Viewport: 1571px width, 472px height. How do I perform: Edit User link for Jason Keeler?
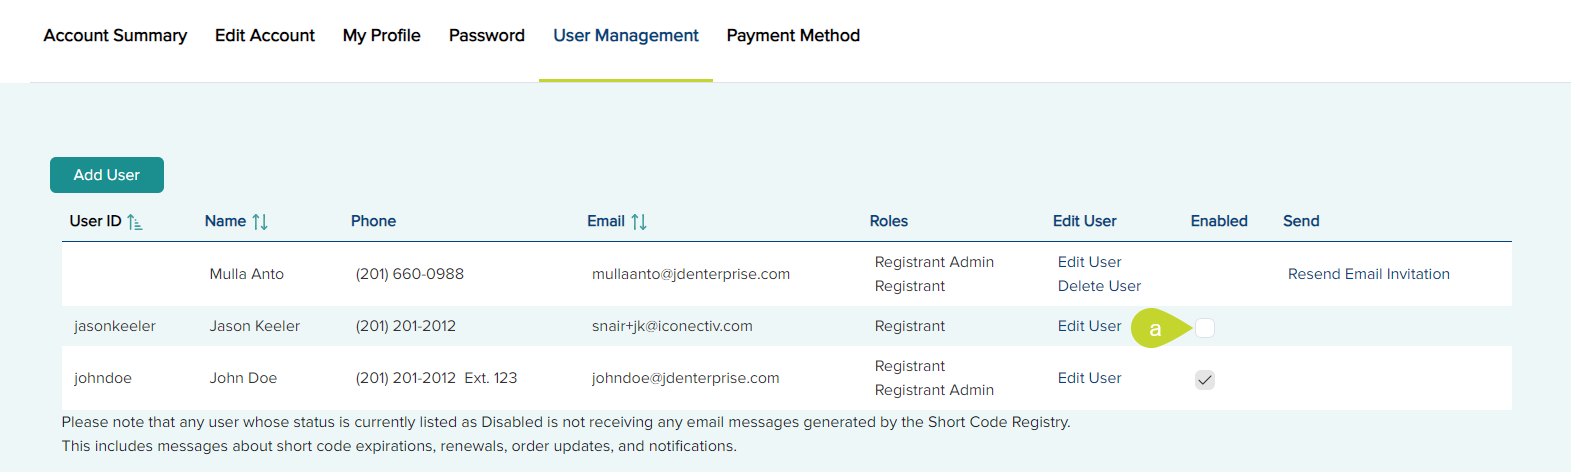tap(1089, 326)
